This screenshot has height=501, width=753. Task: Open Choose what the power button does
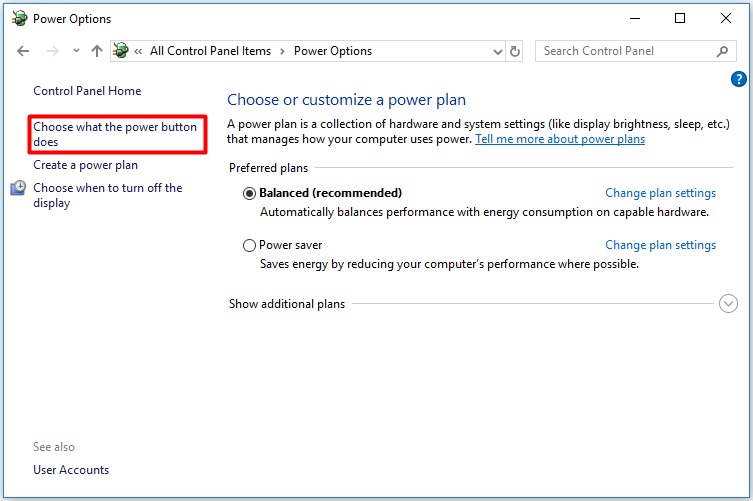115,134
